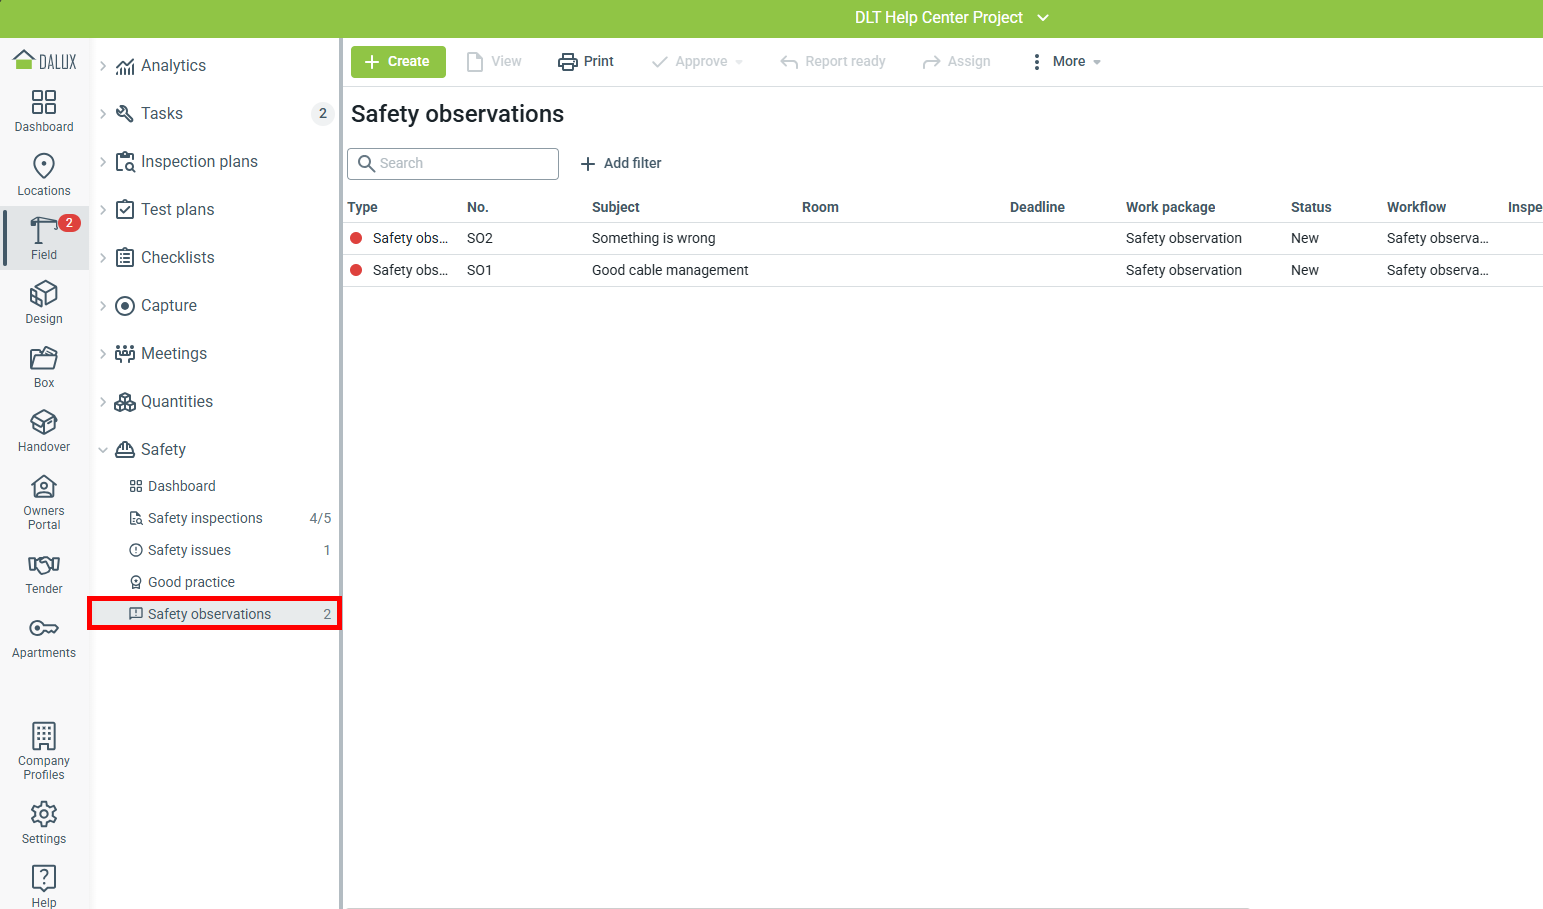1543x909 pixels.
Task: Expand the Analytics tree section
Action: click(x=103, y=66)
